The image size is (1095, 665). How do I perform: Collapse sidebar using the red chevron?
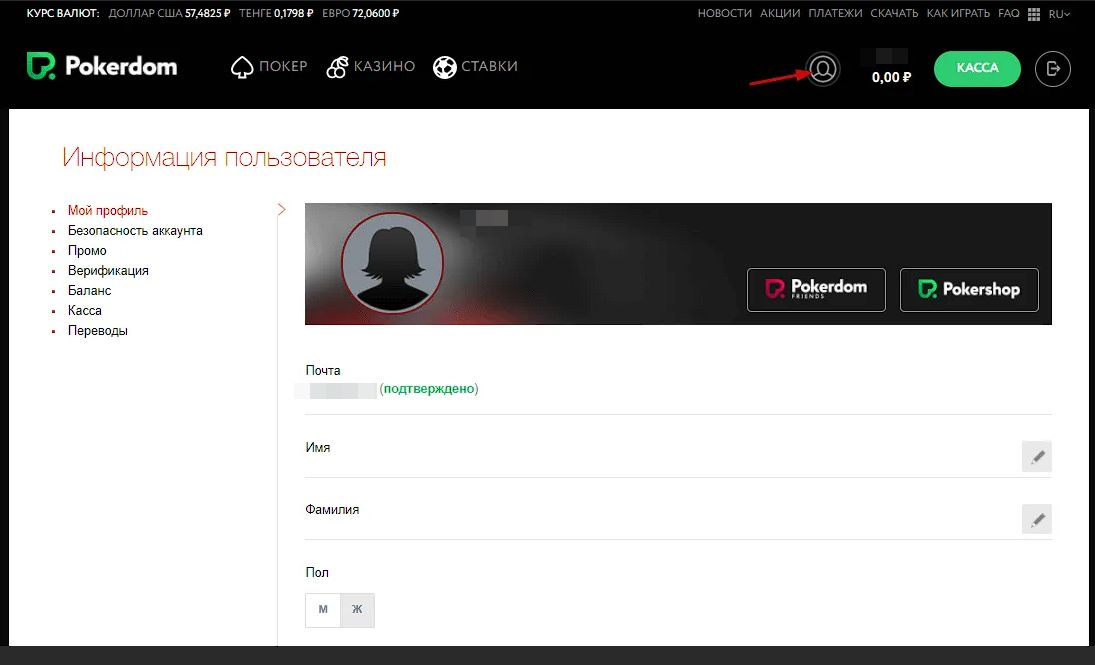coord(281,210)
